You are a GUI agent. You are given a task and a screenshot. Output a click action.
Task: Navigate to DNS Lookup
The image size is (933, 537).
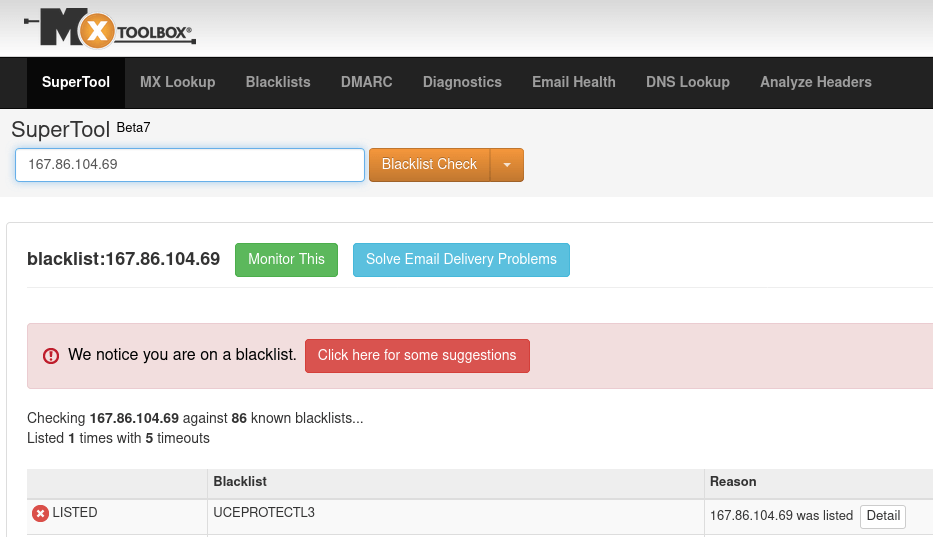(x=688, y=82)
